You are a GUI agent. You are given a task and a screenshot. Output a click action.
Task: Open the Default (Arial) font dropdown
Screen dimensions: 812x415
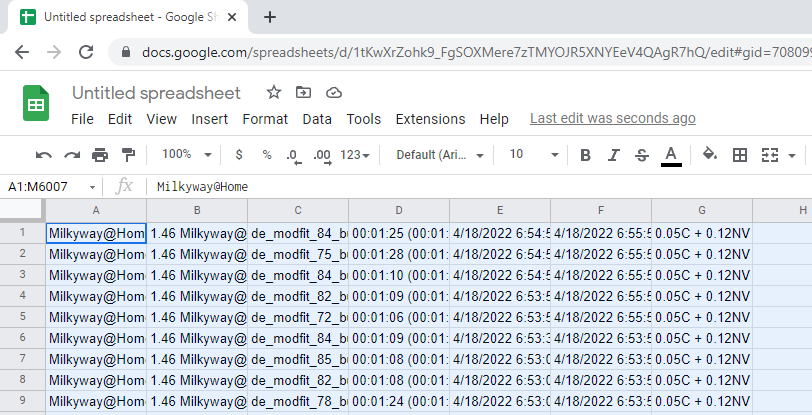point(440,155)
